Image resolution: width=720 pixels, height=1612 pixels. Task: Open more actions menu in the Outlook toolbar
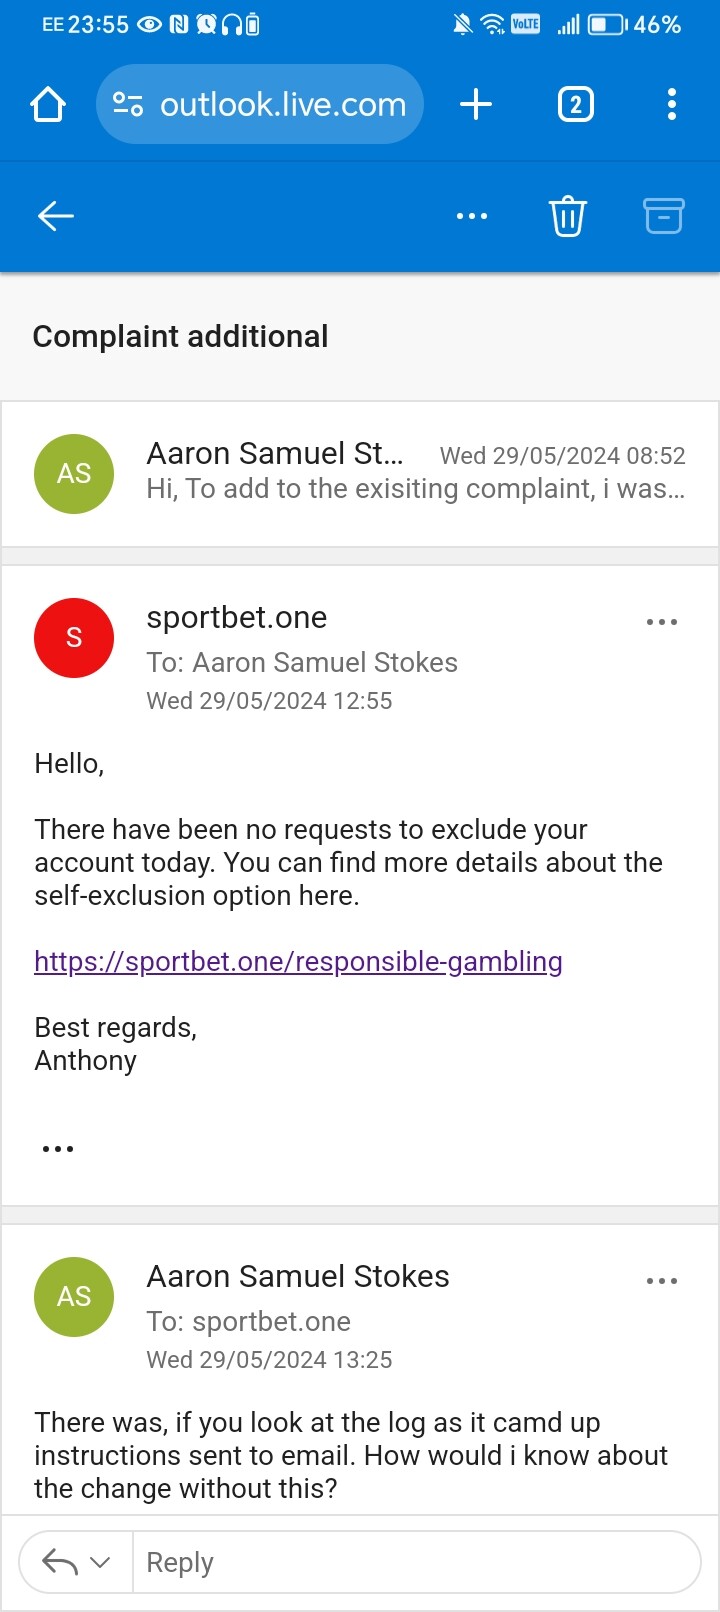point(472,216)
